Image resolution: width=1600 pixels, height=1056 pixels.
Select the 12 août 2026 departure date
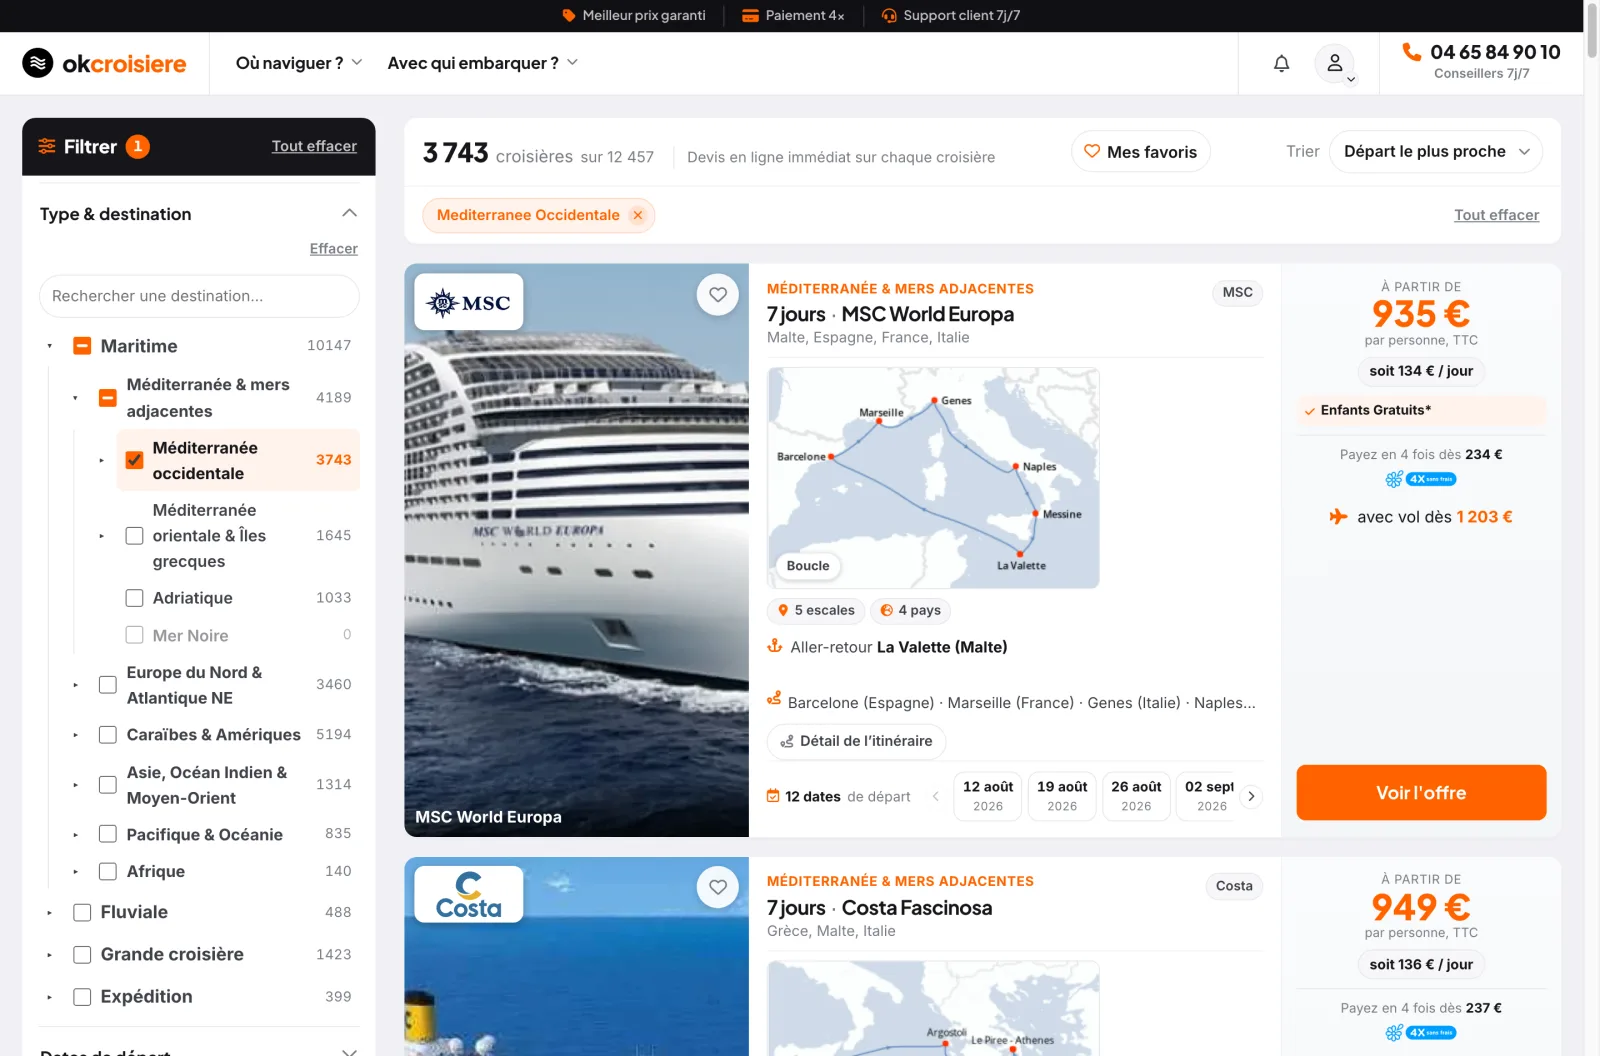tap(988, 796)
